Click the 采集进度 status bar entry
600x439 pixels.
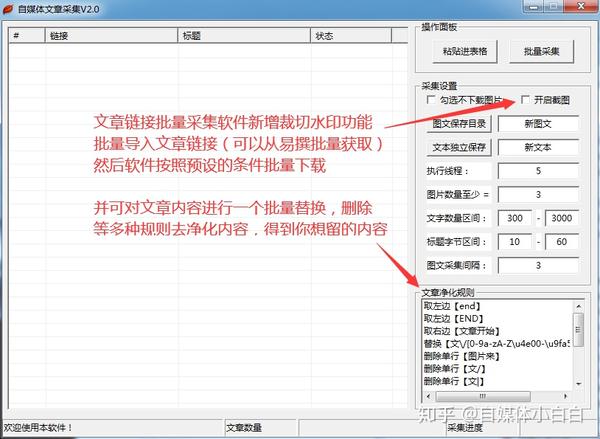[x=465, y=428]
